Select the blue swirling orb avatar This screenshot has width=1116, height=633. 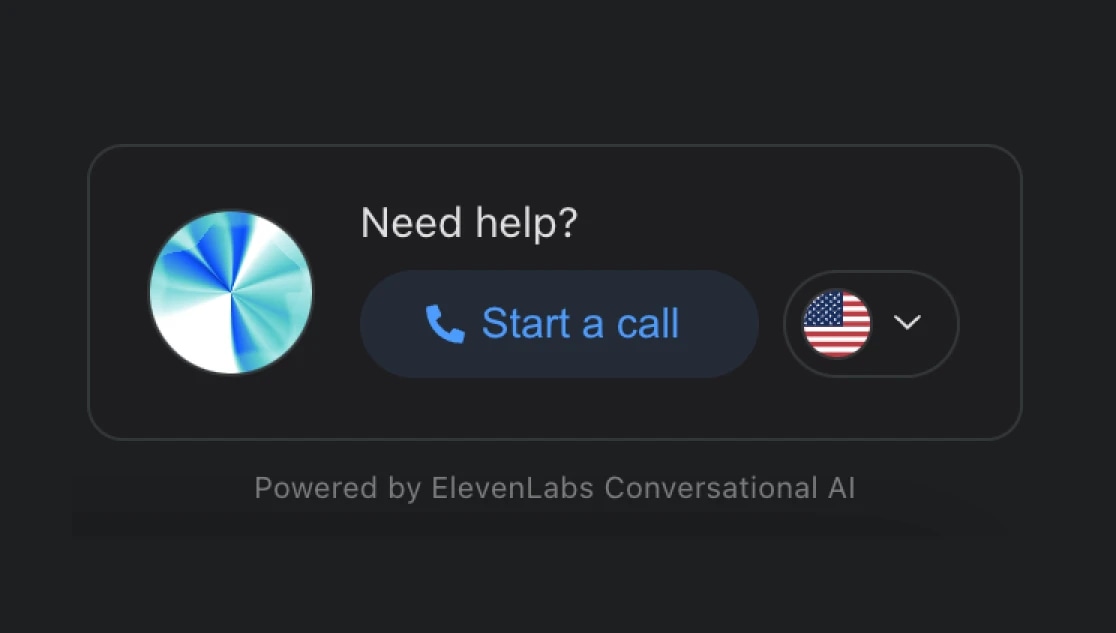tap(231, 292)
